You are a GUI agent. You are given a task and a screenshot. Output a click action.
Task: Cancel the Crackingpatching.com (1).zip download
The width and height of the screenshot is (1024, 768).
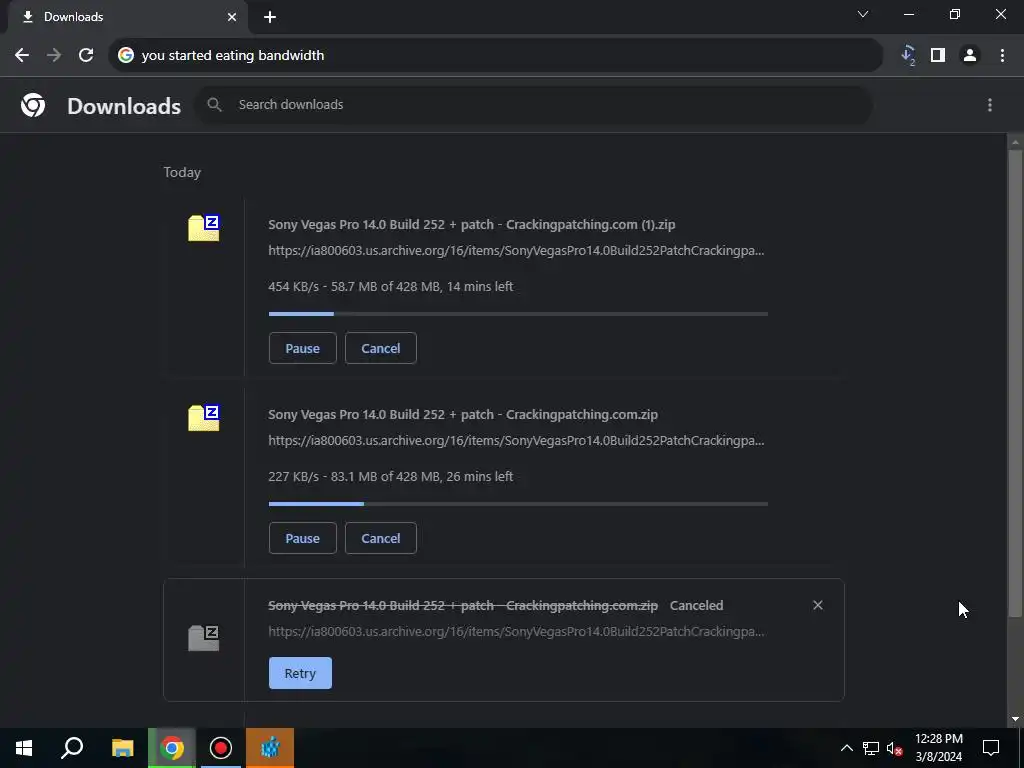(x=381, y=348)
